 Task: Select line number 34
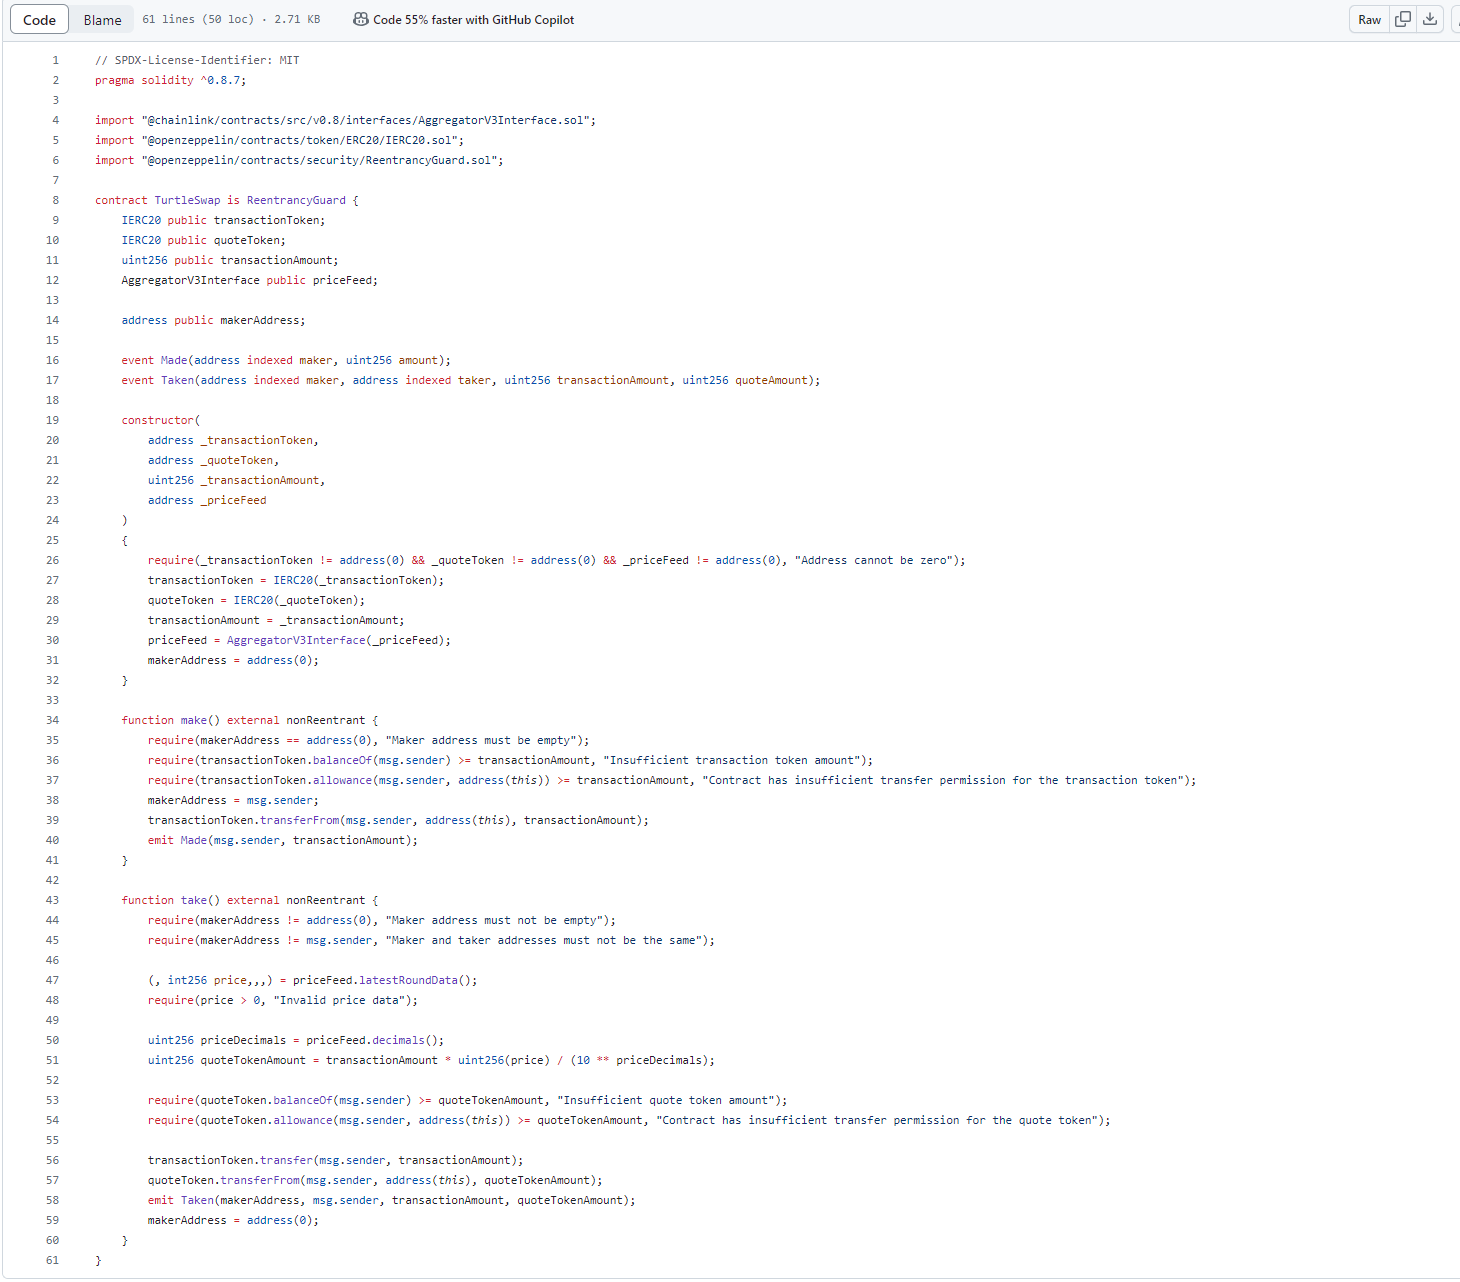(52, 720)
